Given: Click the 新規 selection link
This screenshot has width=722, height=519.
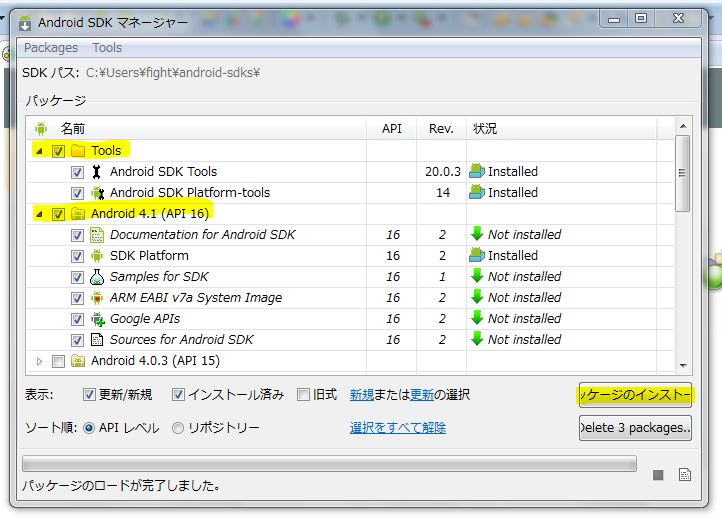Looking at the screenshot, I should point(362,395).
